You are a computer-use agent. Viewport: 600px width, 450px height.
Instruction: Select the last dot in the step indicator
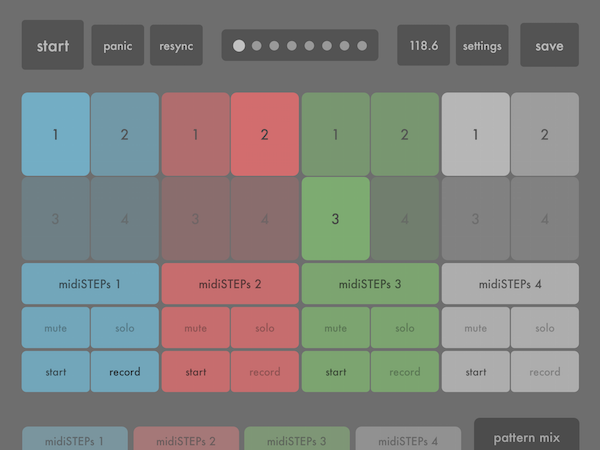[362, 46]
